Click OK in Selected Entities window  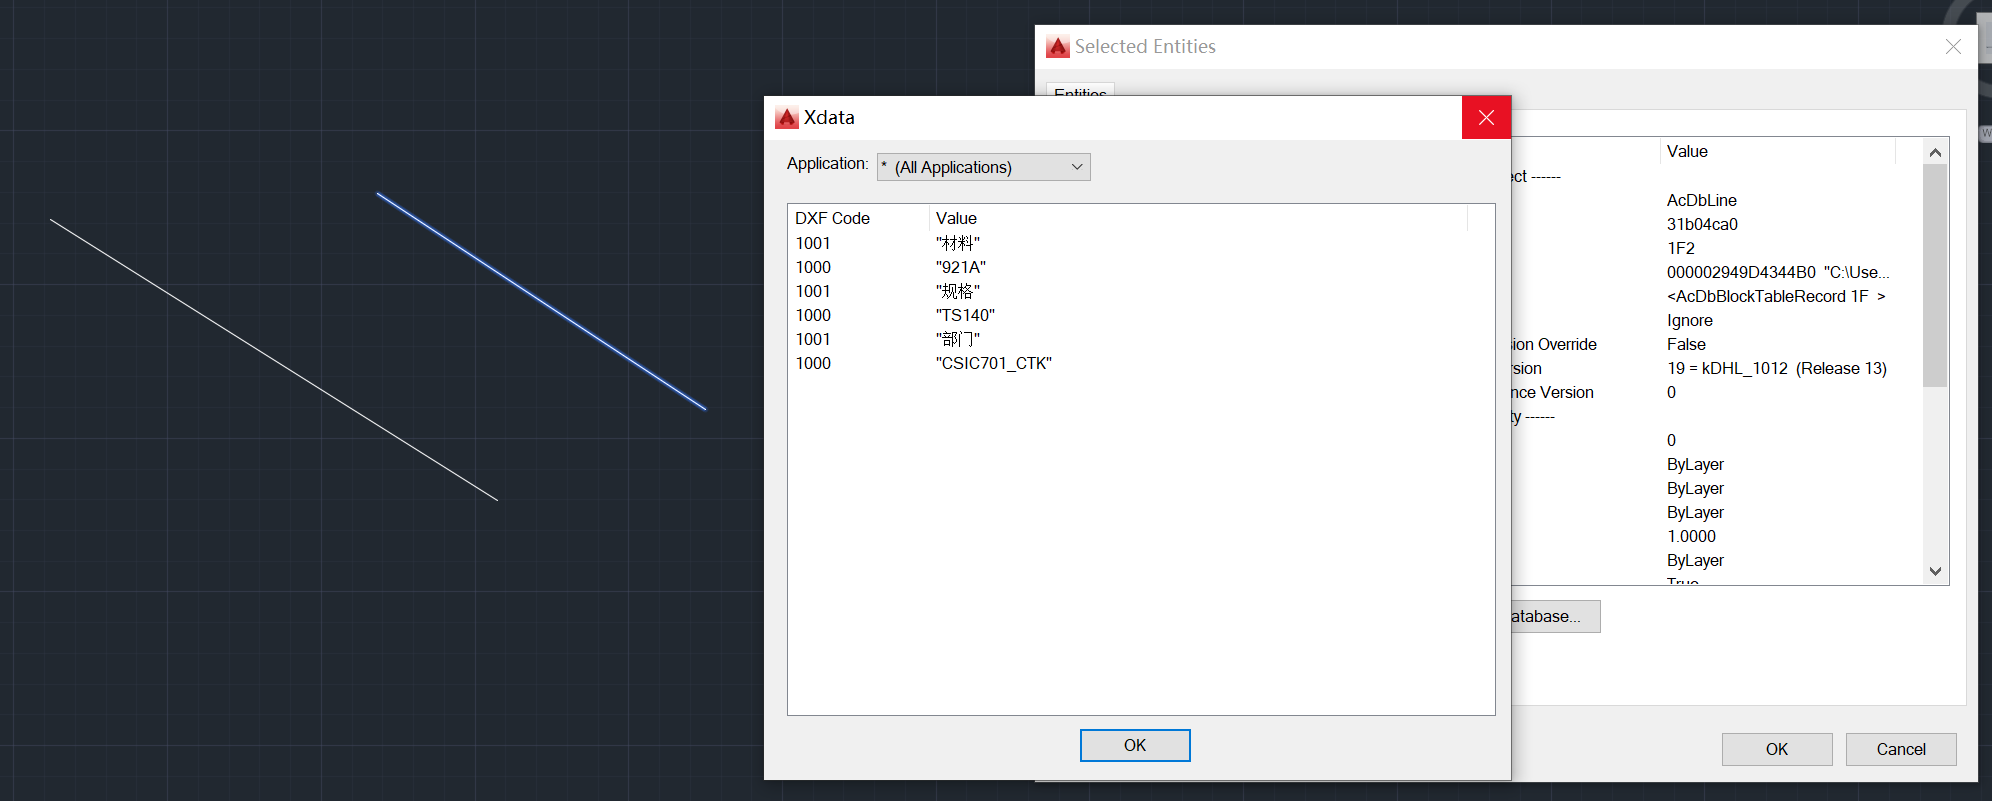(x=1776, y=749)
